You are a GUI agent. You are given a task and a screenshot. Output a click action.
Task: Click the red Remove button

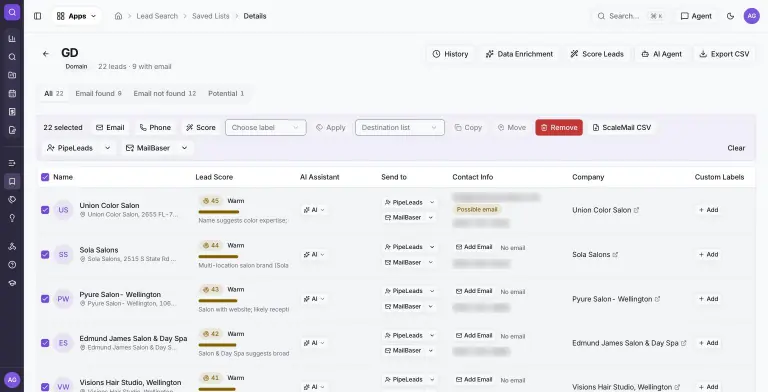tap(559, 127)
